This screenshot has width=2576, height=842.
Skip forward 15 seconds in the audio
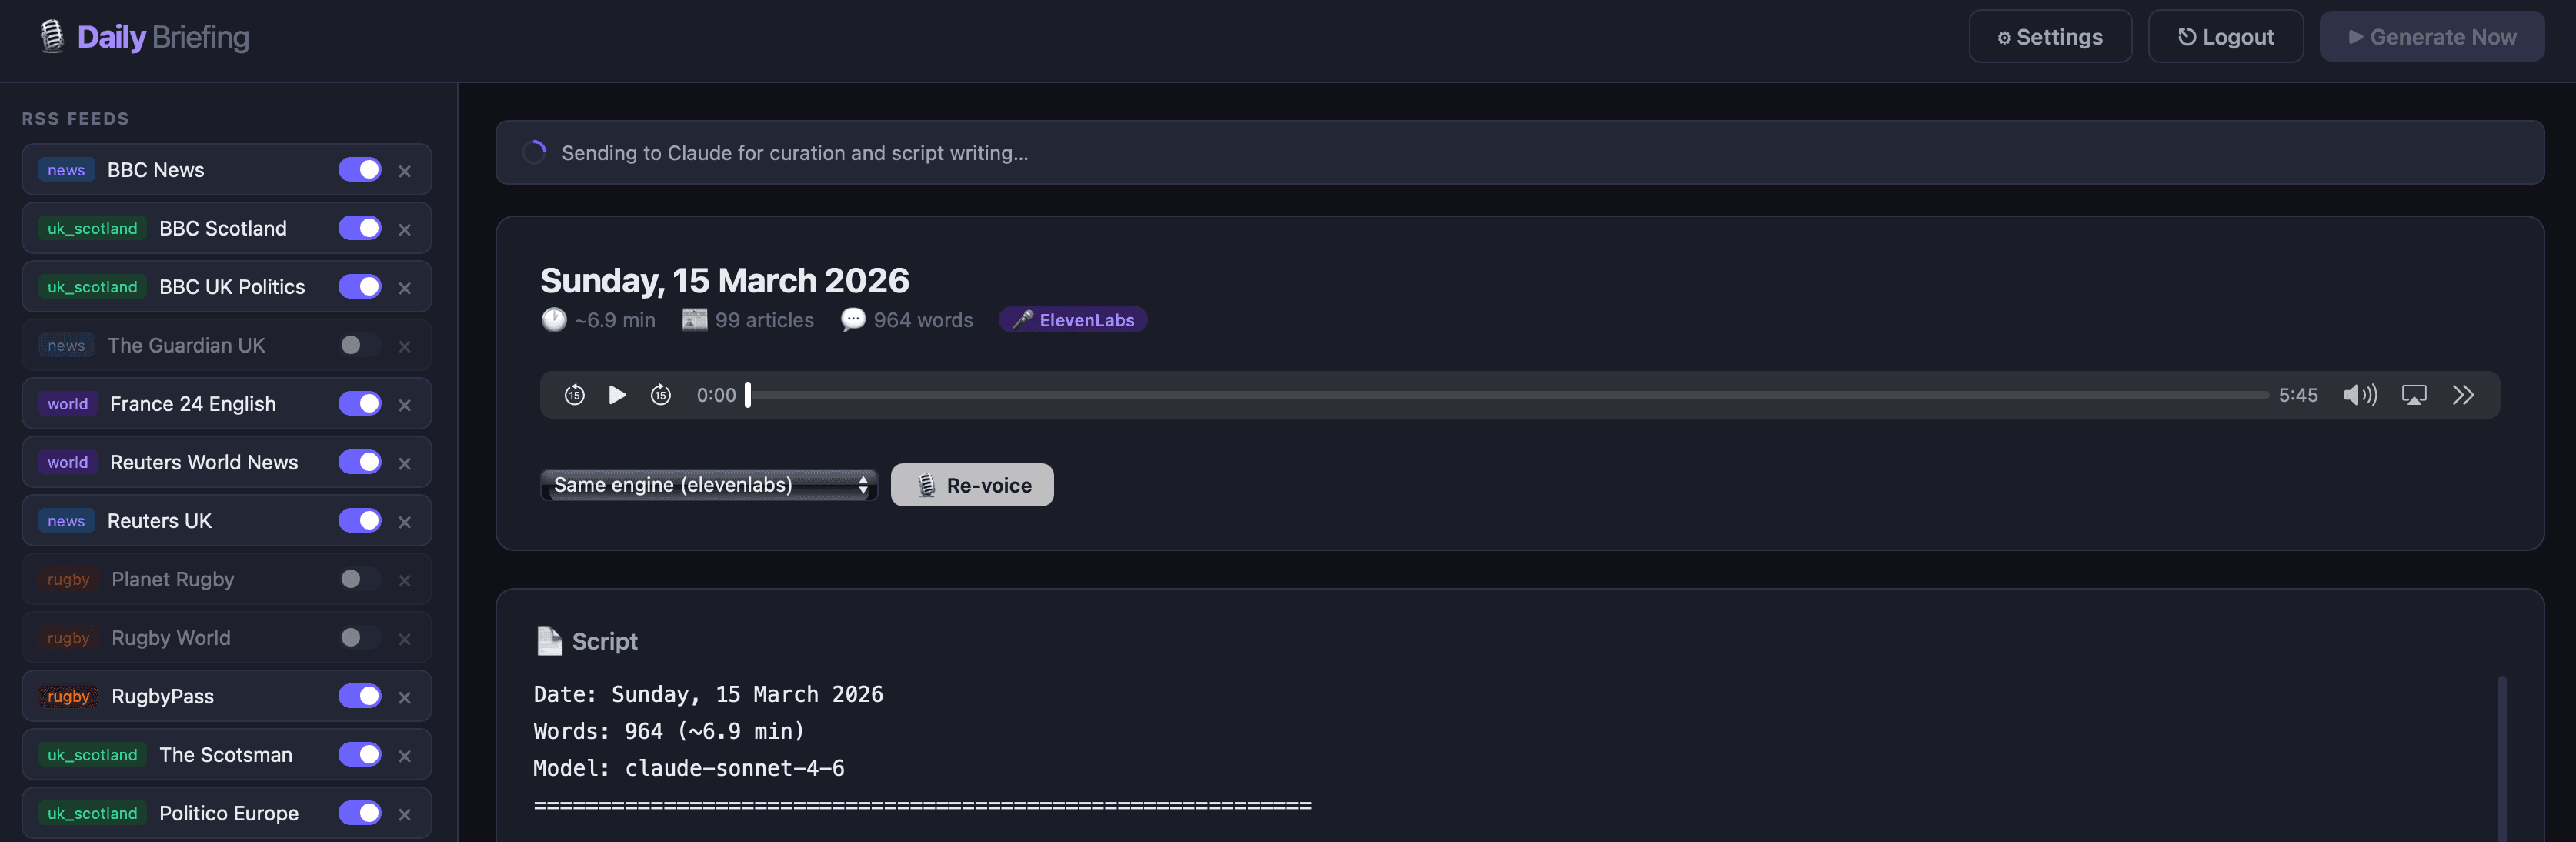click(x=661, y=395)
